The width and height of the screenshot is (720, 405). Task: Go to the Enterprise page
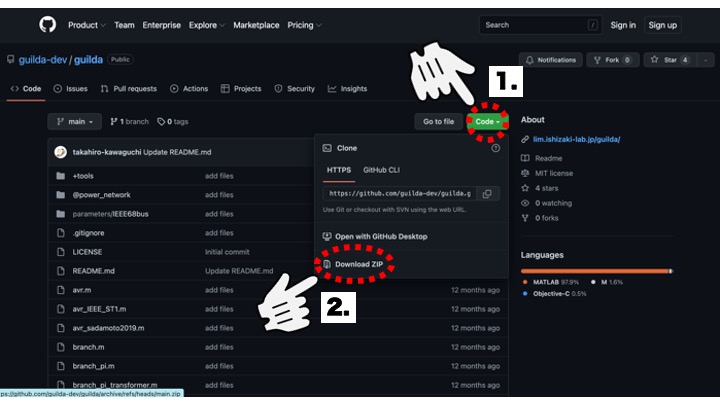click(x=162, y=25)
